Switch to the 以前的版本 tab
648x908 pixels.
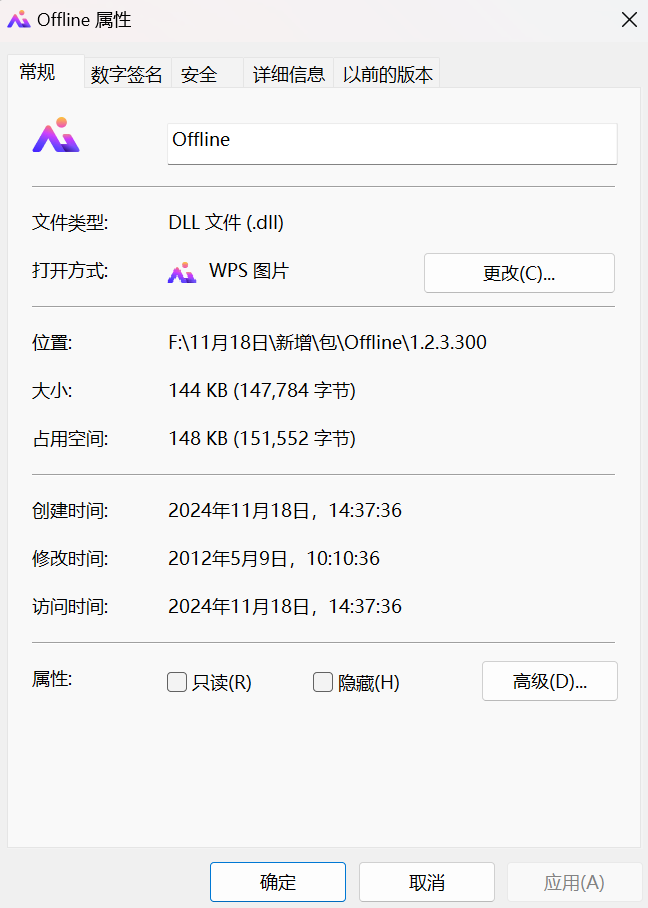click(387, 73)
